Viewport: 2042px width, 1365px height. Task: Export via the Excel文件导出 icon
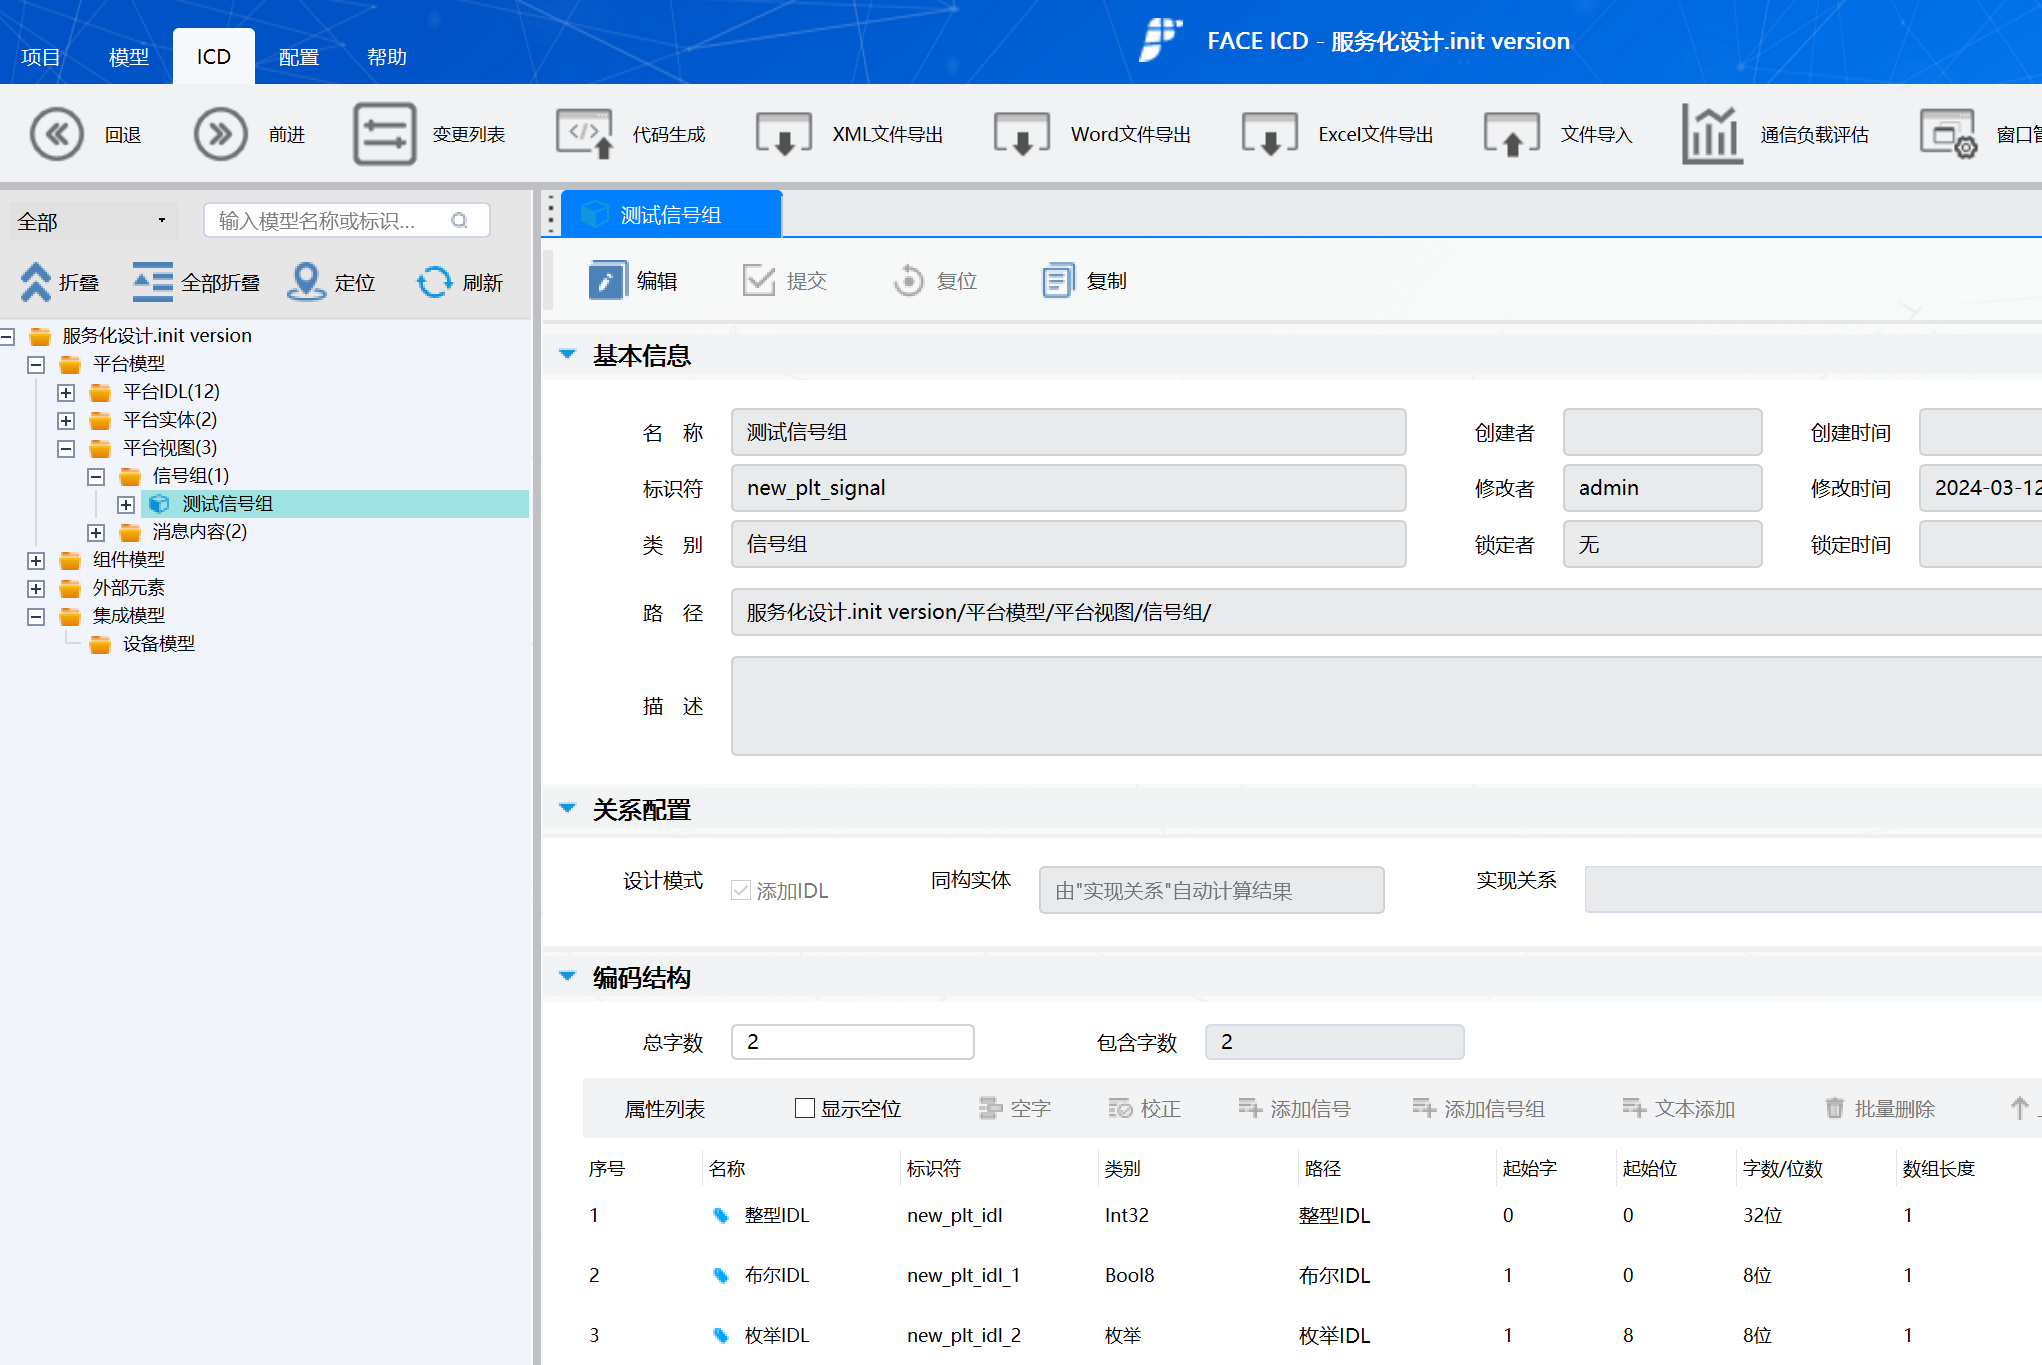1270,134
